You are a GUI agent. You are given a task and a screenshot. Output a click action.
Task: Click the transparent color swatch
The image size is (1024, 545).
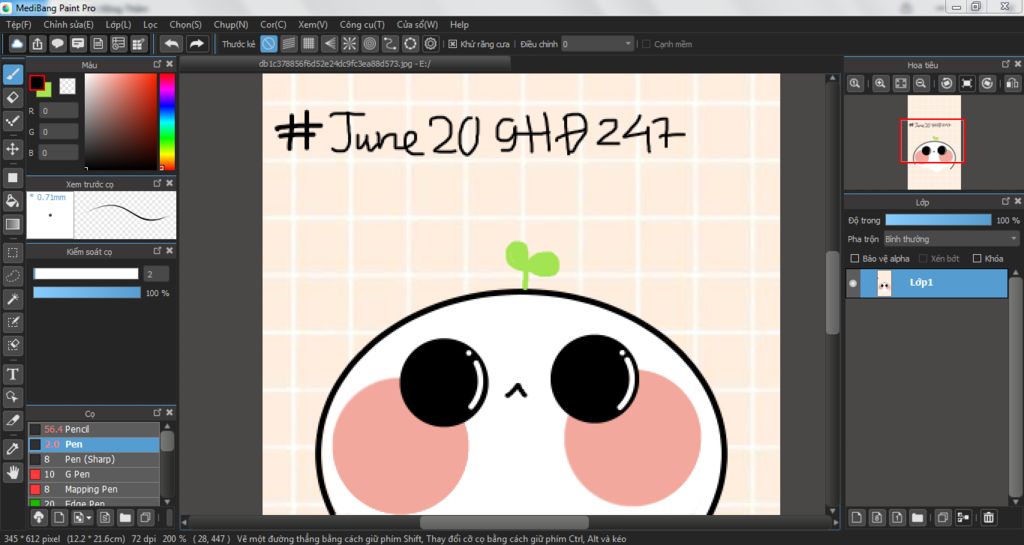coord(67,86)
